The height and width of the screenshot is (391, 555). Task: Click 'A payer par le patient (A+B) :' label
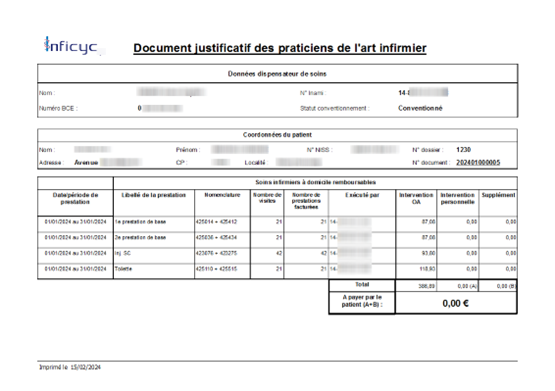pos(362,301)
